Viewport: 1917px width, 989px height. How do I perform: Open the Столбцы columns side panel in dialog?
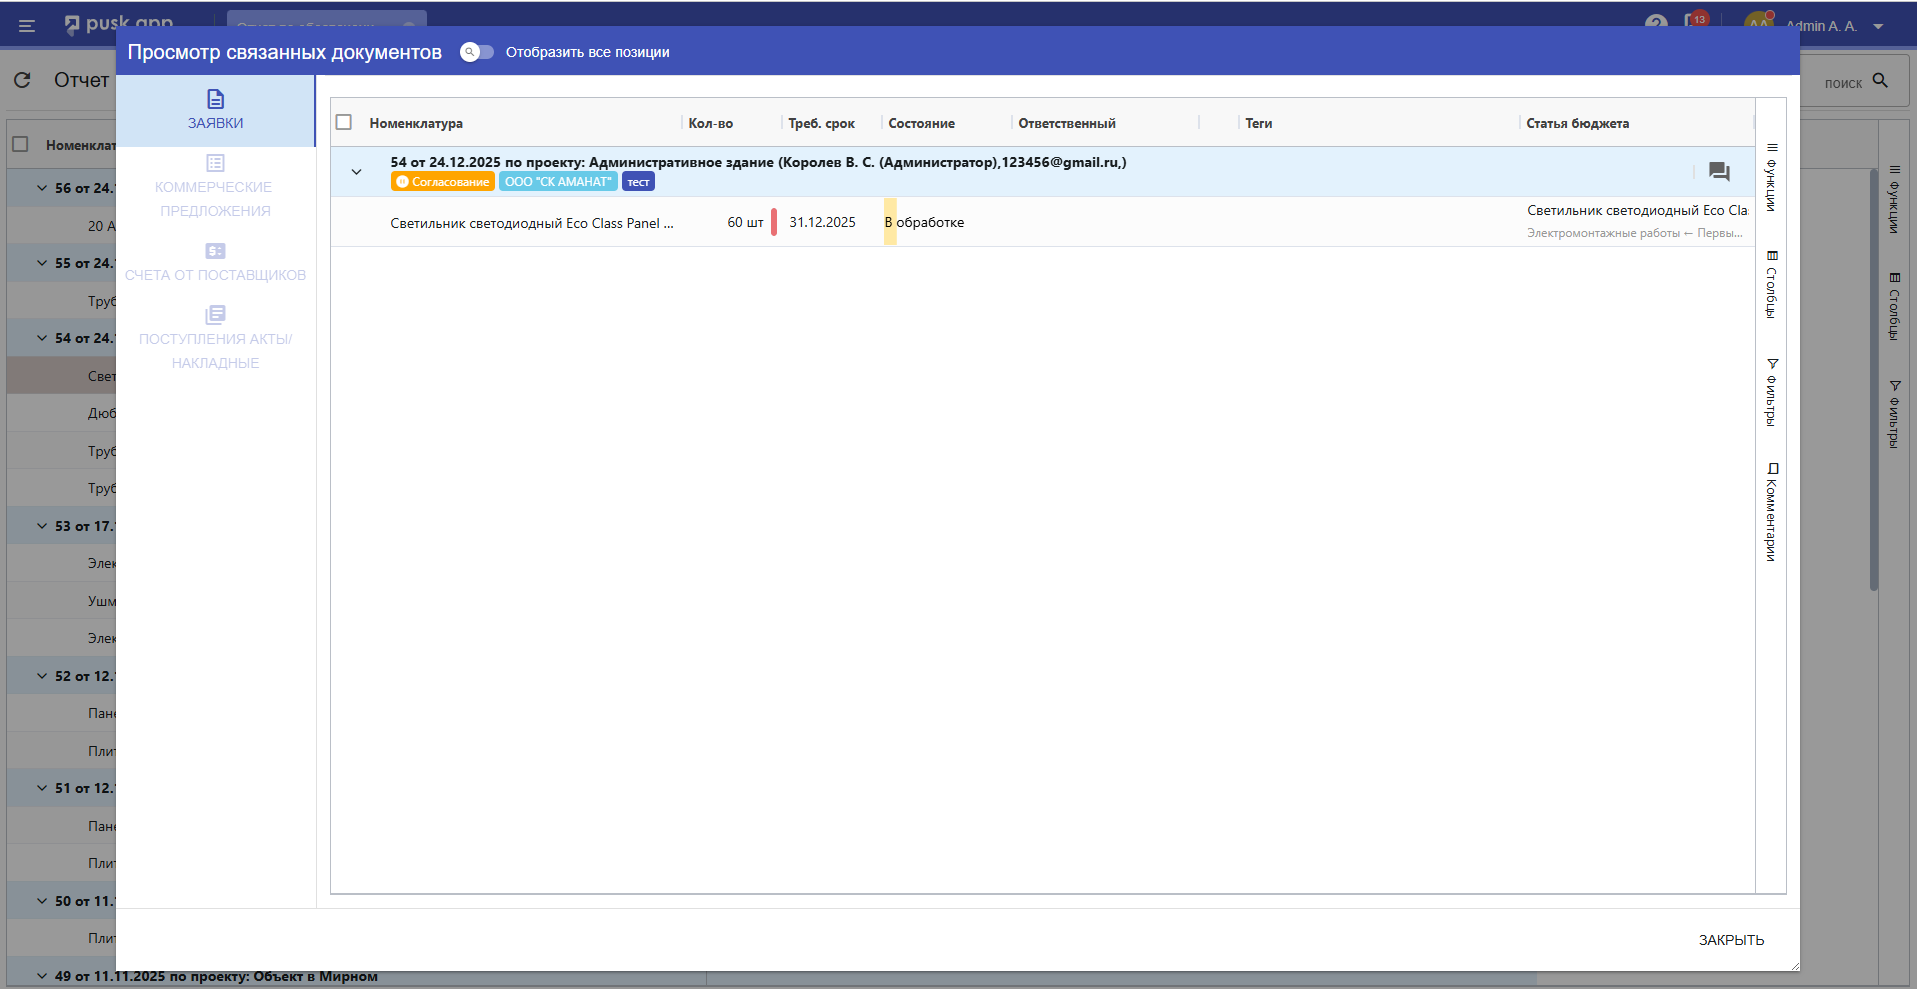coord(1771,285)
